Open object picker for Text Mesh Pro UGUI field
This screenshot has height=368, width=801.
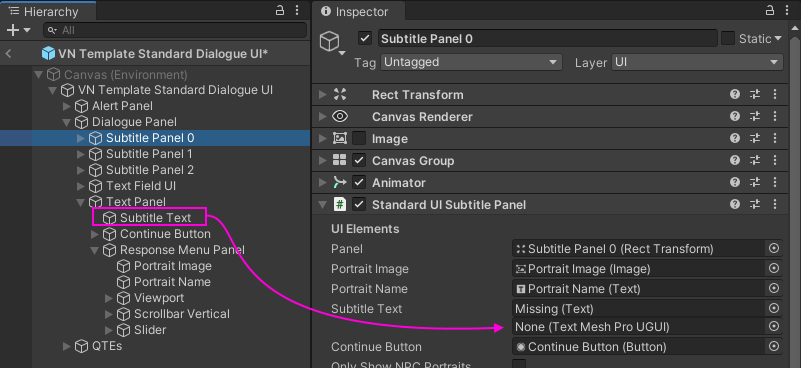[x=774, y=327]
